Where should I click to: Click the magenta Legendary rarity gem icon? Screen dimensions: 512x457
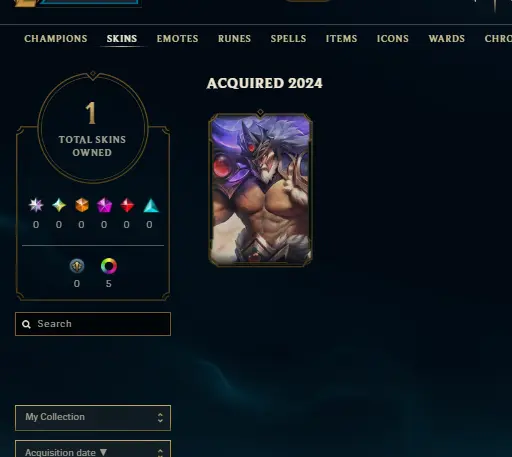[x=104, y=205]
